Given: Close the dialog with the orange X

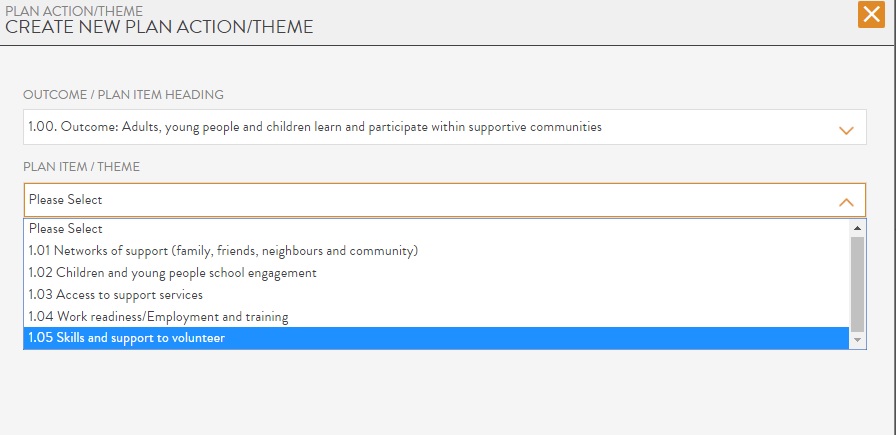Looking at the screenshot, I should tap(871, 15).
